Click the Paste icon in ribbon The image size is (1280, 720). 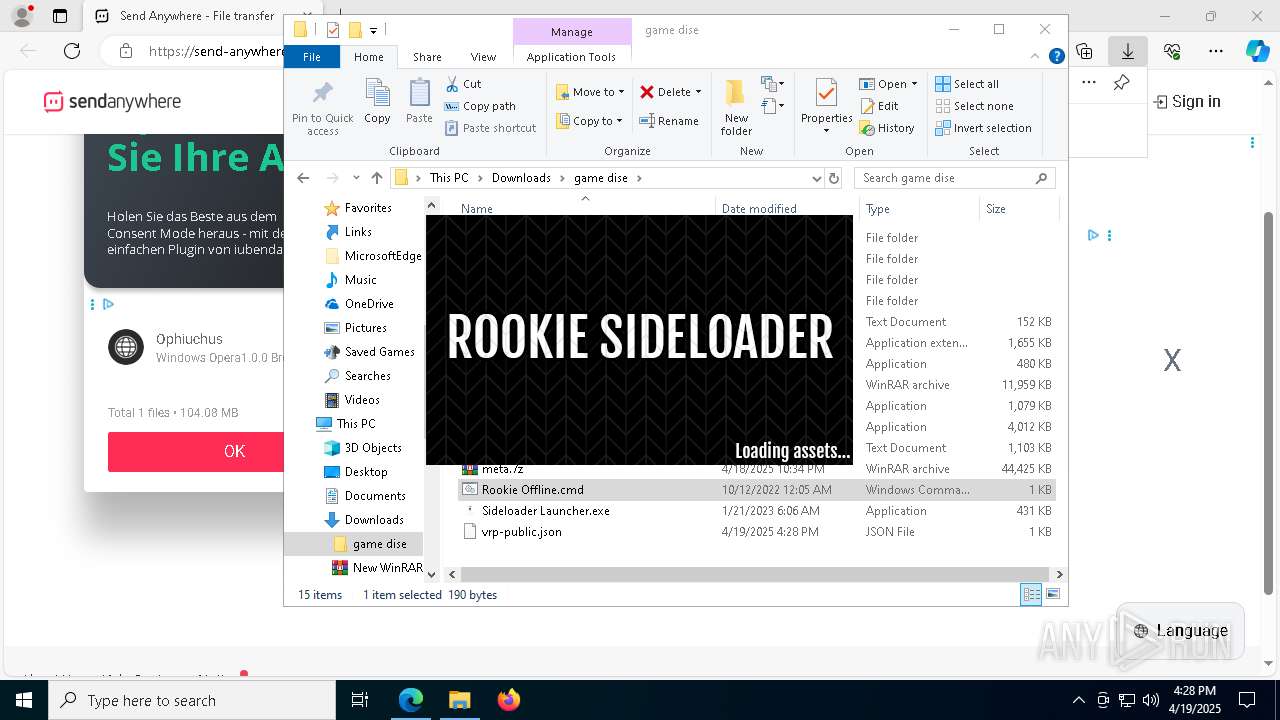[x=419, y=102]
